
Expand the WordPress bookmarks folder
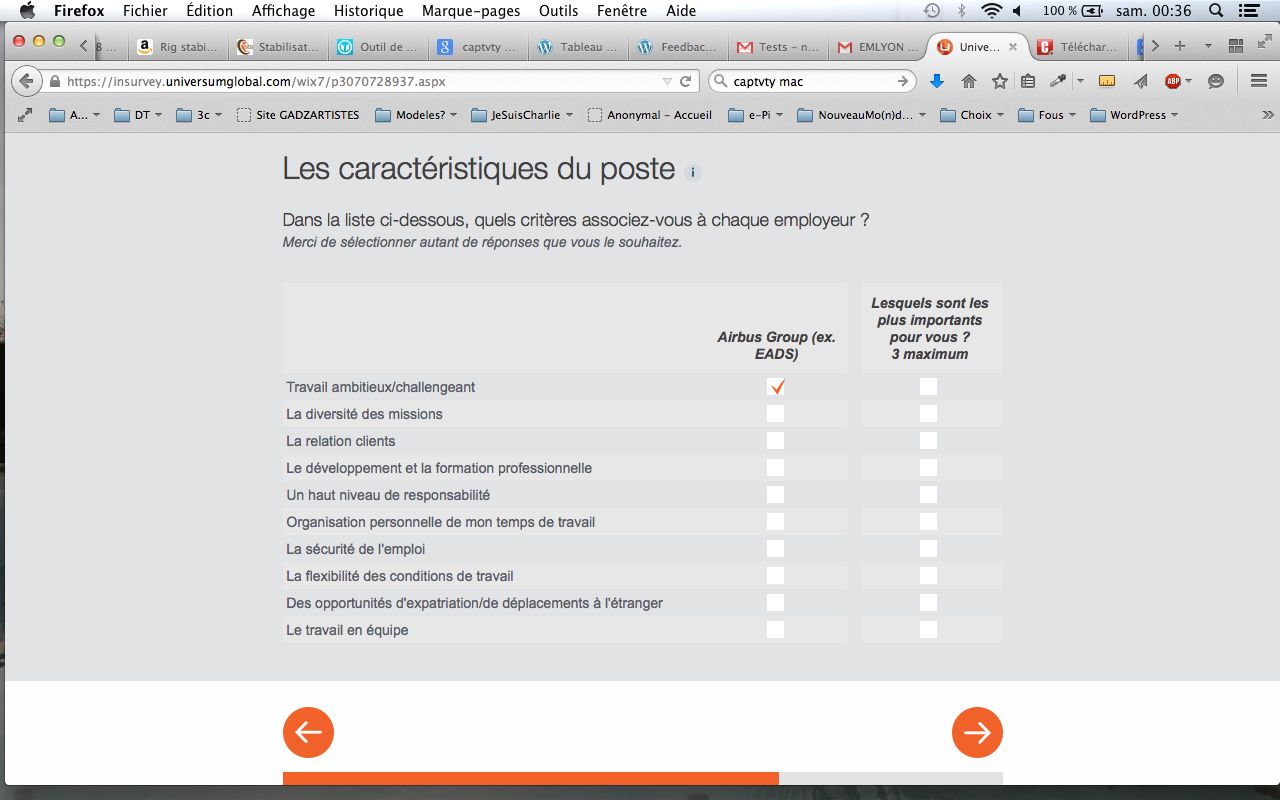(1135, 115)
